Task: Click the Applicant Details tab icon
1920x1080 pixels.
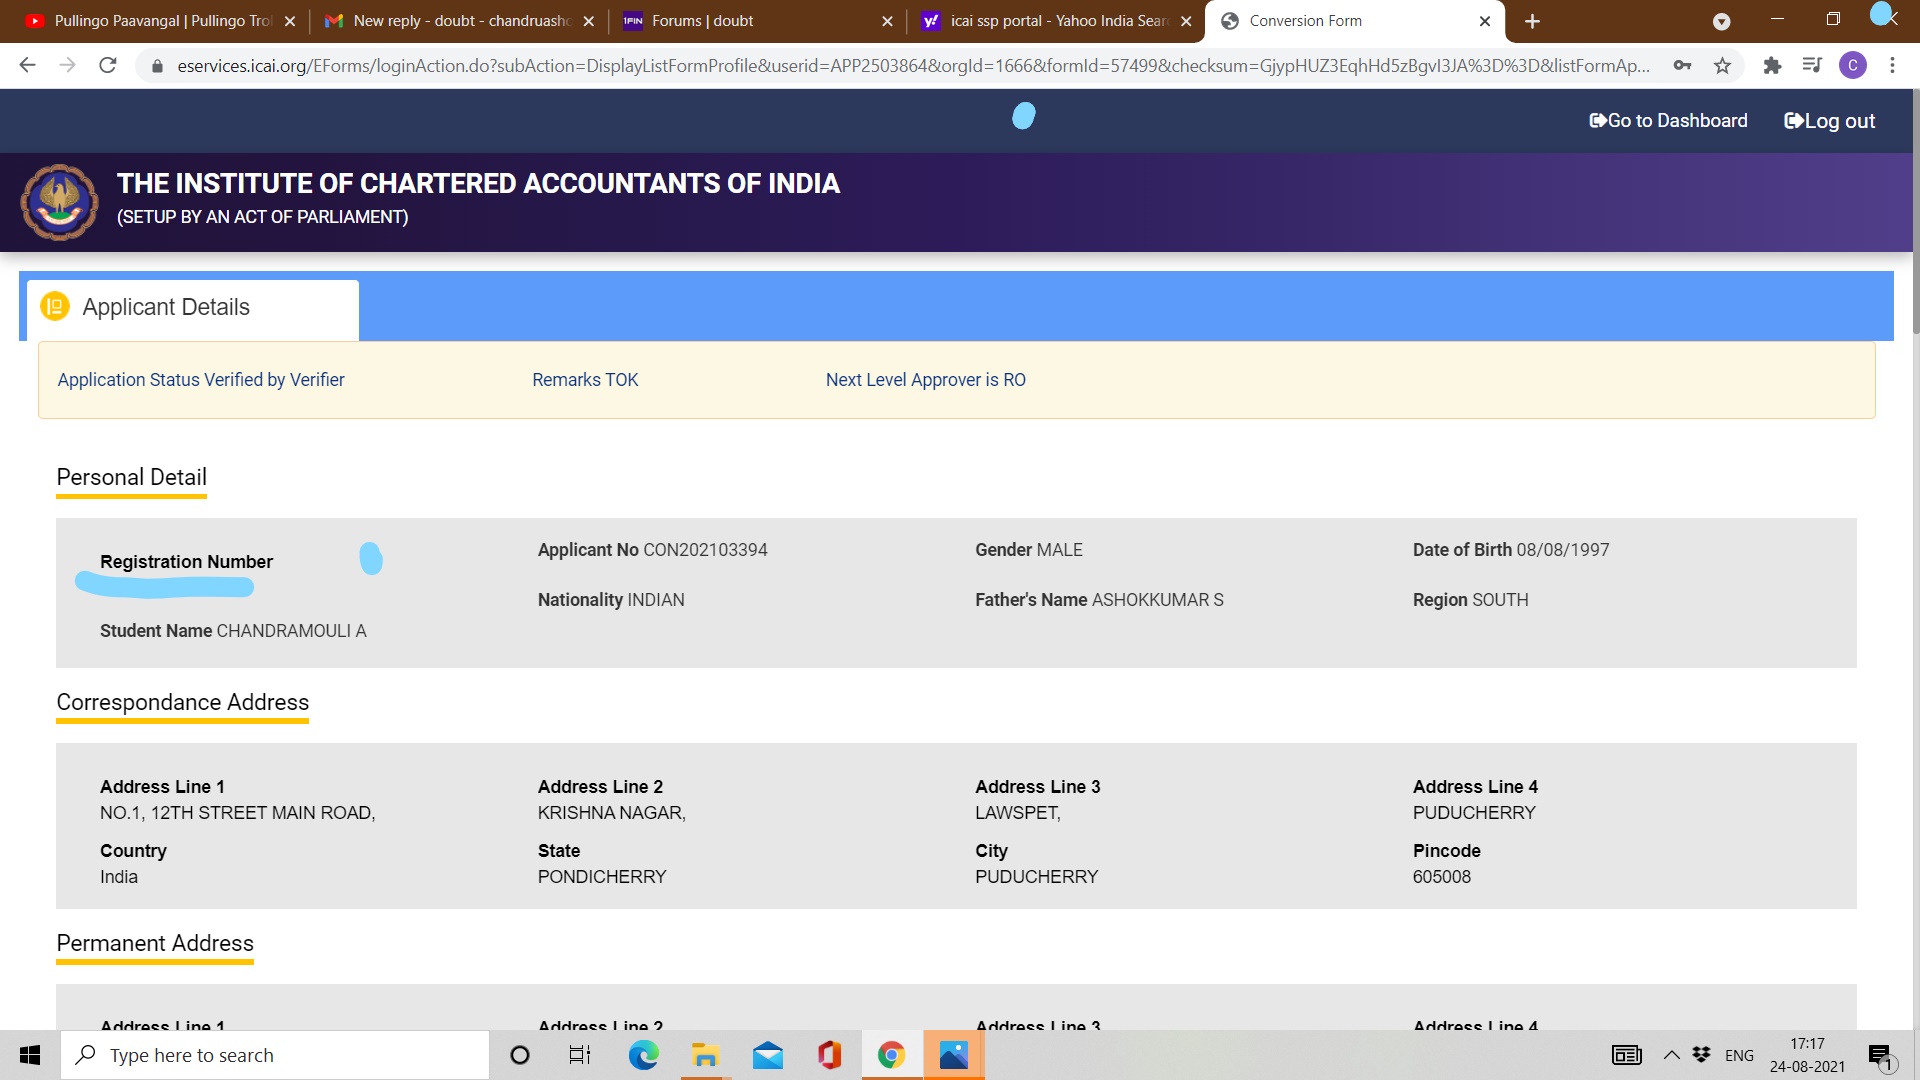Action: pos(55,307)
